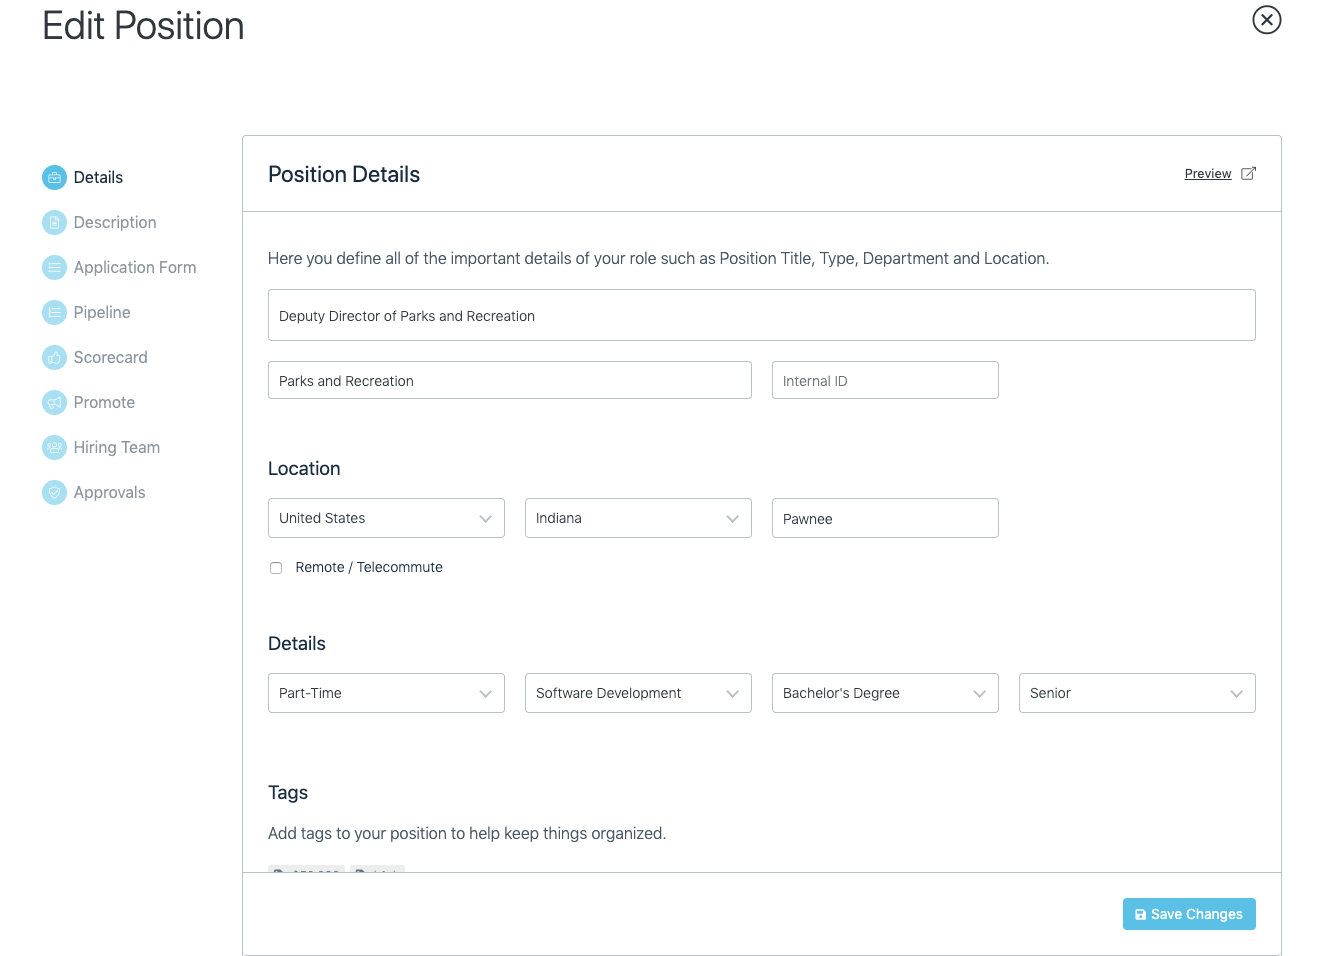This screenshot has width=1319, height=956.
Task: Open the Preview link
Action: pos(1207,174)
